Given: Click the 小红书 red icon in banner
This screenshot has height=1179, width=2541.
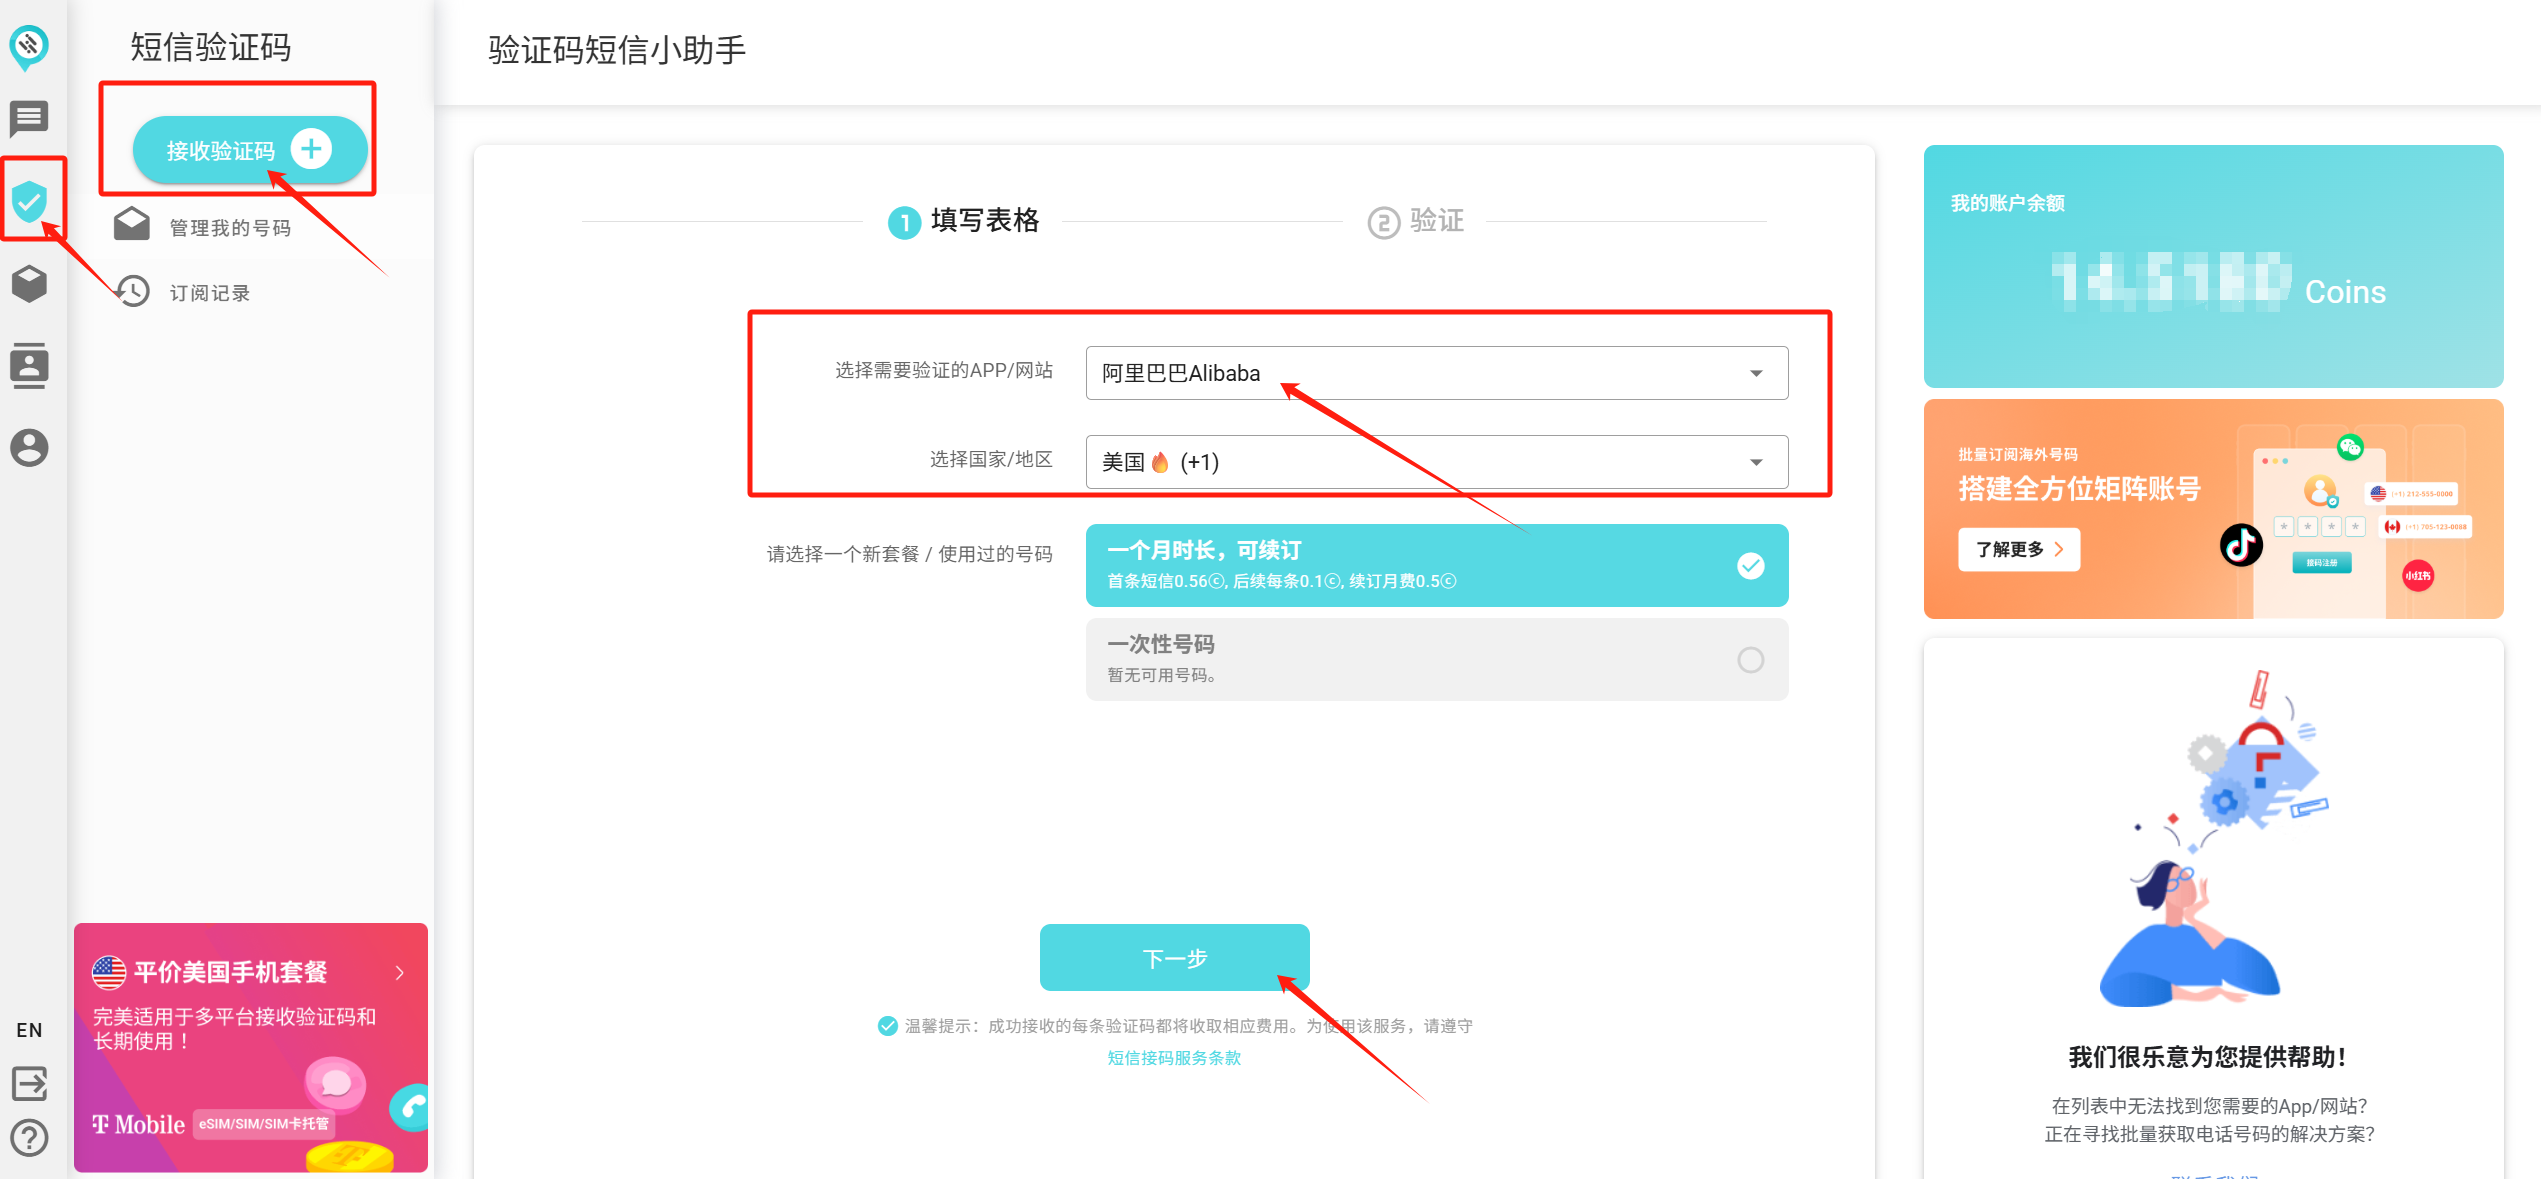Looking at the screenshot, I should (2418, 575).
